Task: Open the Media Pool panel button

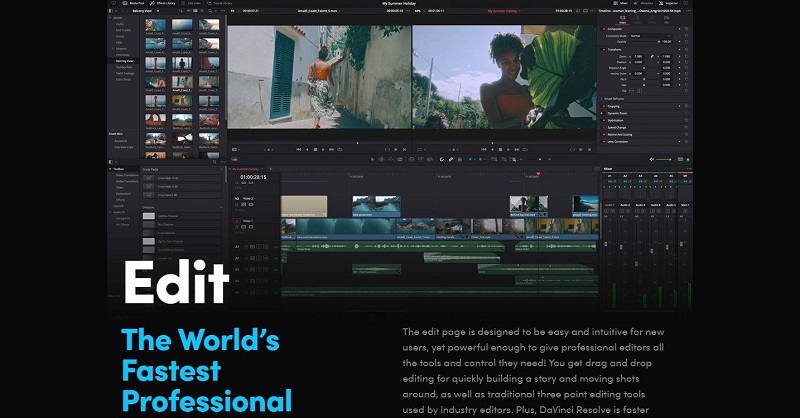Action: click(x=134, y=3)
